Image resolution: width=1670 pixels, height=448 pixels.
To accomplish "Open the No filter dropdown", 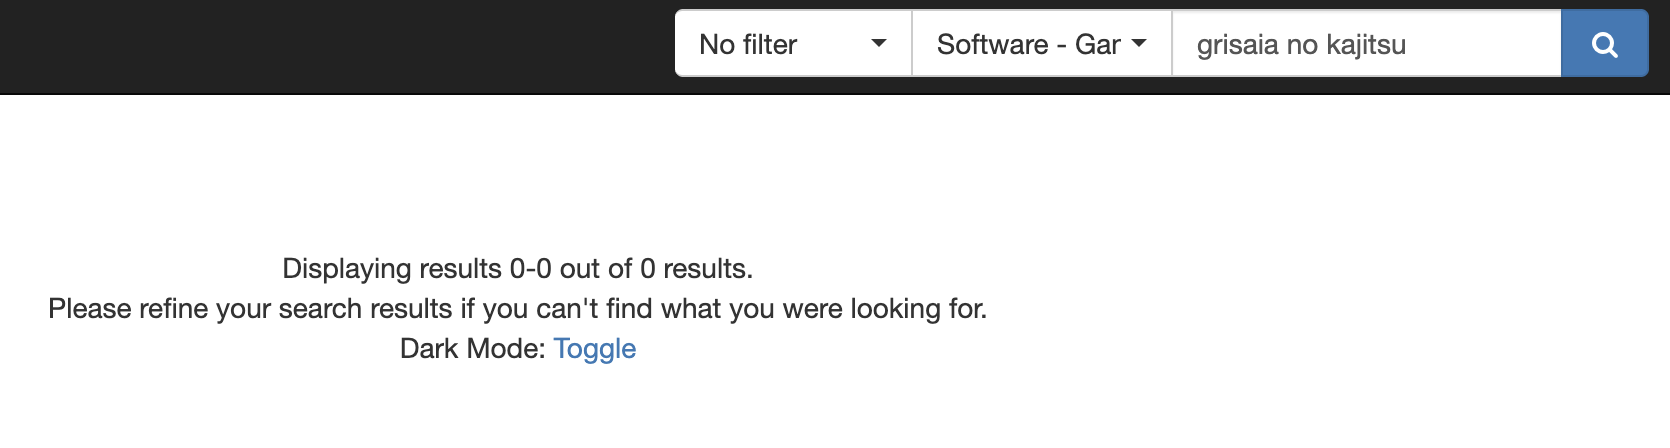I will tap(793, 44).
